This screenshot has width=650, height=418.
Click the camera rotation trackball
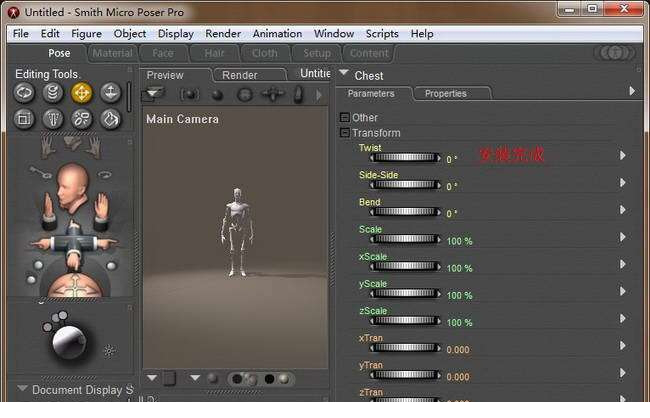click(75, 285)
